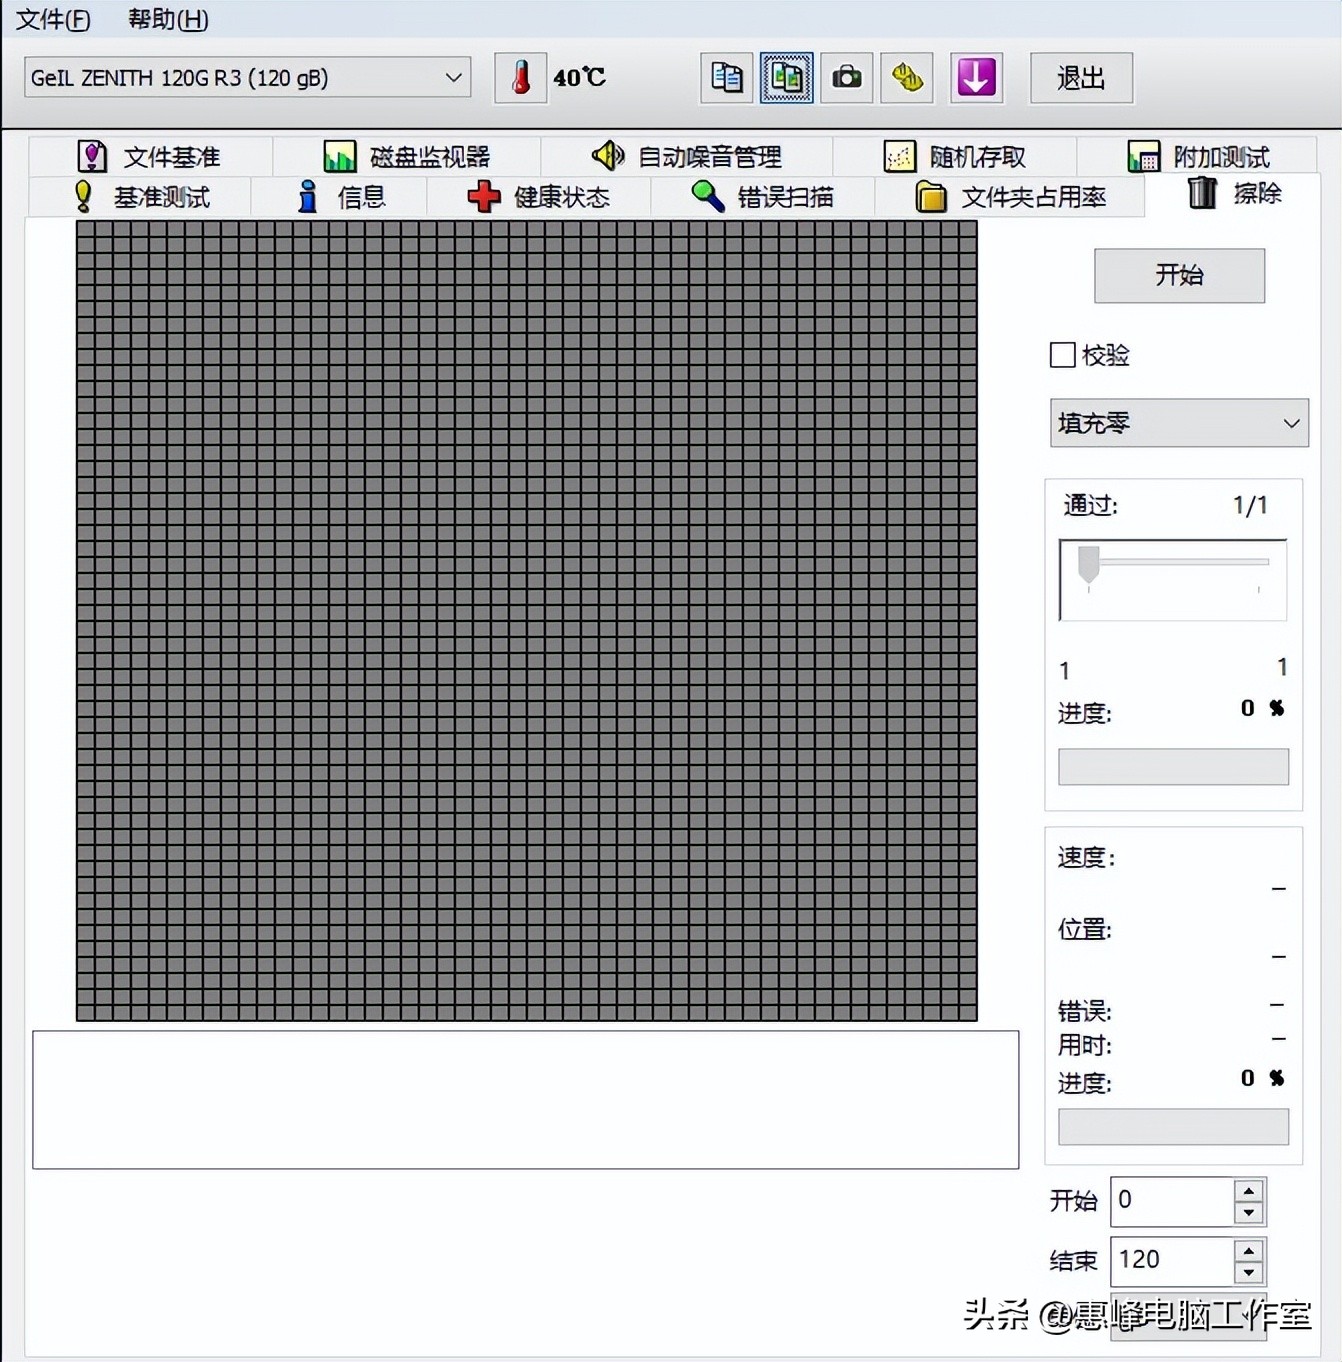Click the 结束 position input field
The height and width of the screenshot is (1362, 1342).
(x=1173, y=1261)
